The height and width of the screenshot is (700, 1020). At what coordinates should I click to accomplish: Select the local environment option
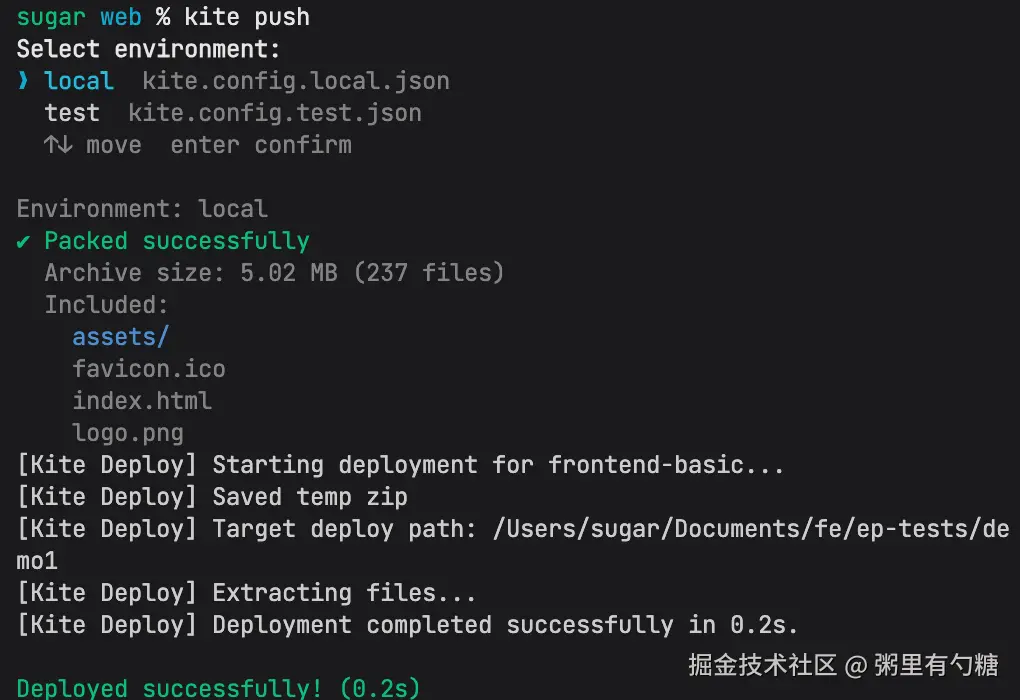[79, 81]
